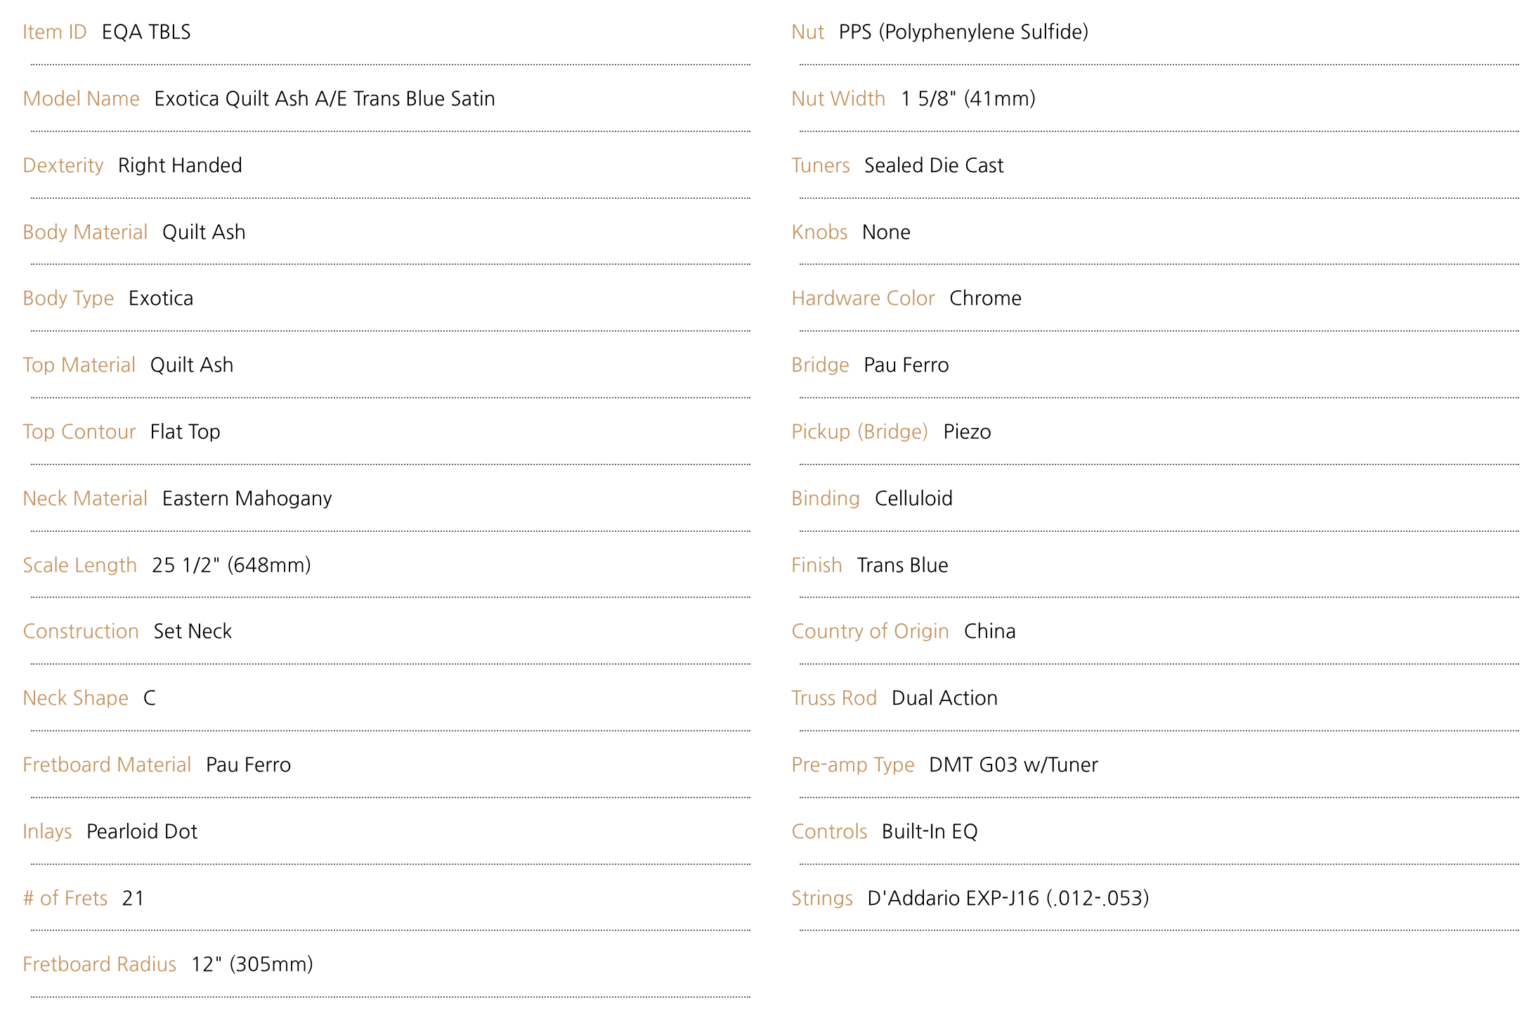The height and width of the screenshot is (1009, 1536).
Task: Click the Top Contour label
Action: (x=79, y=432)
